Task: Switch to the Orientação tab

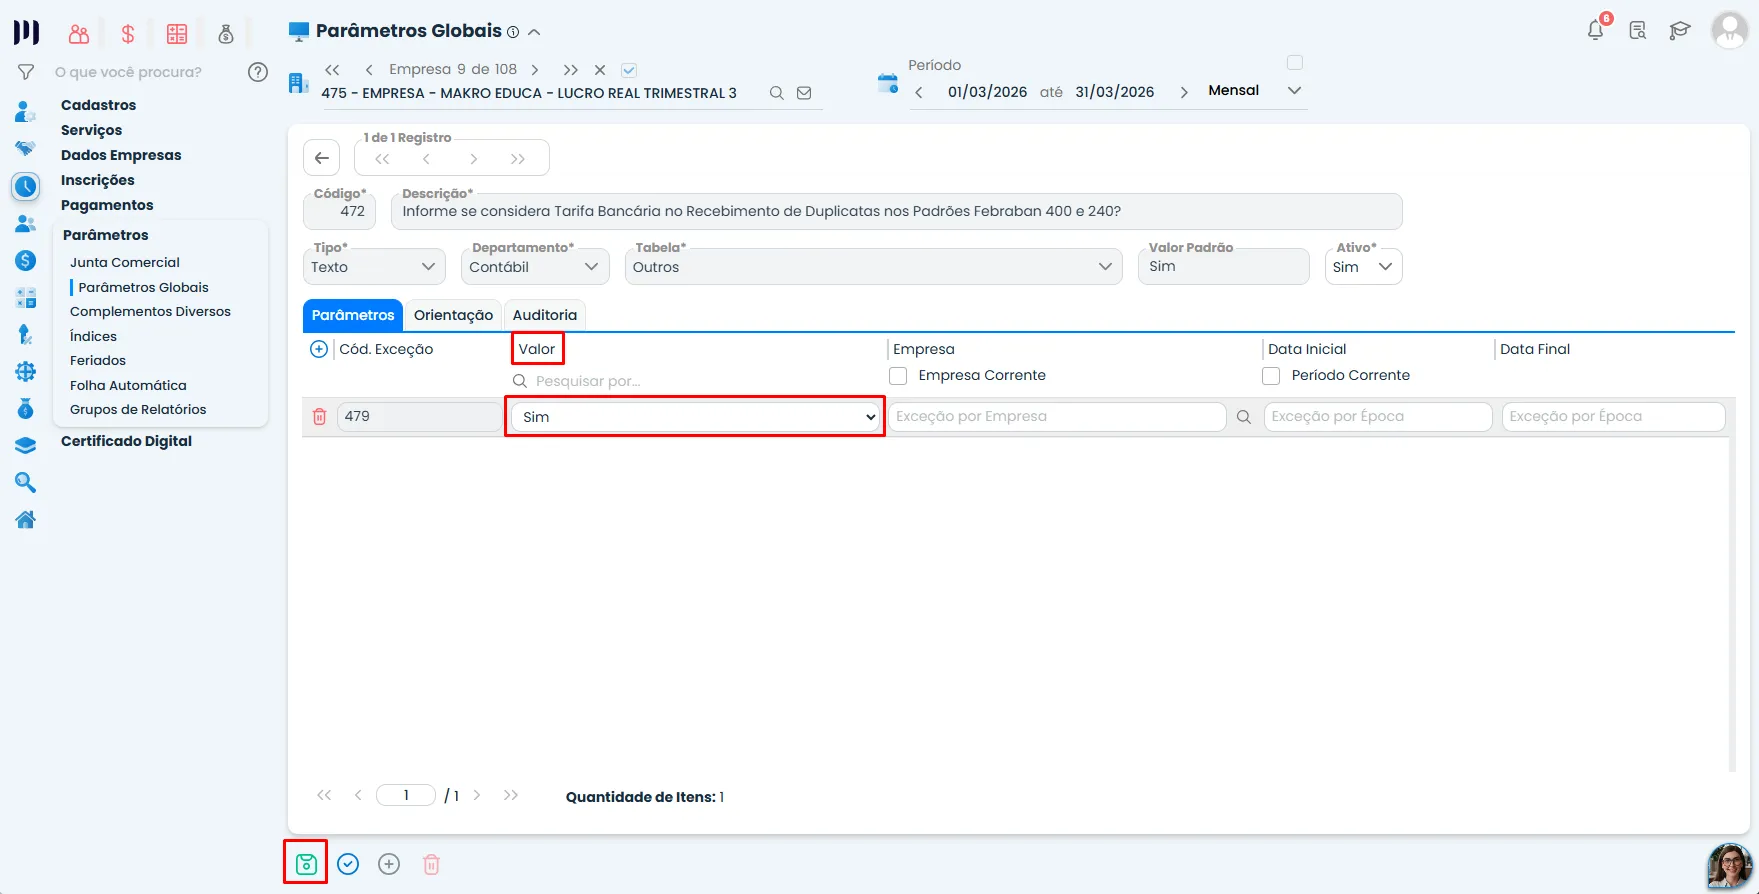Action: tap(453, 315)
